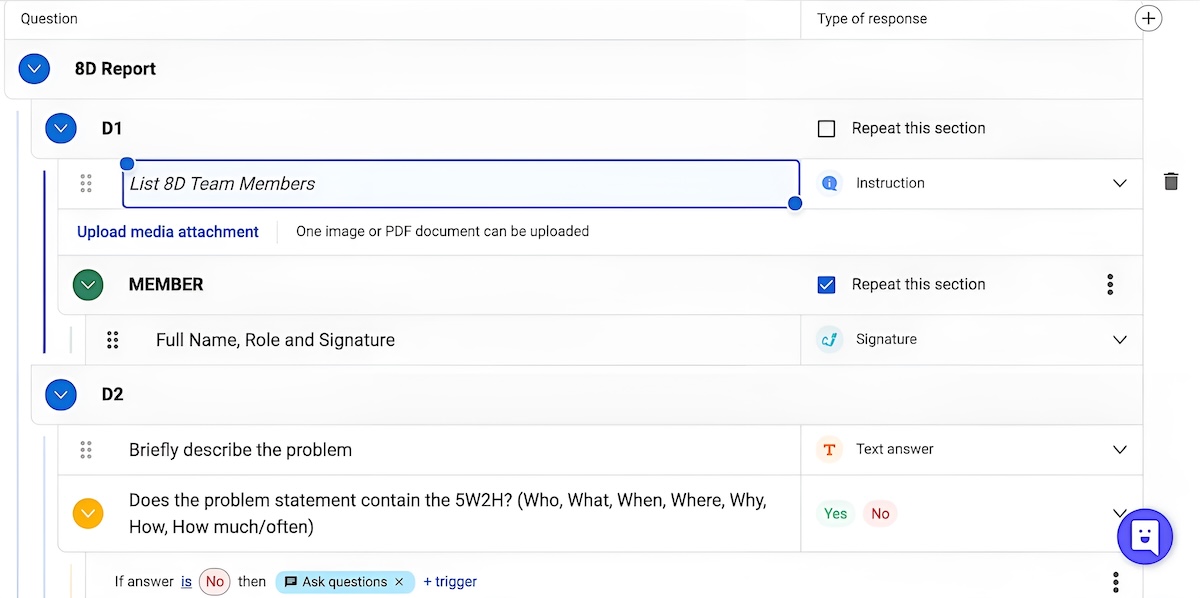Collapse the 8D Report section
The image size is (1200, 598).
[x=34, y=69]
